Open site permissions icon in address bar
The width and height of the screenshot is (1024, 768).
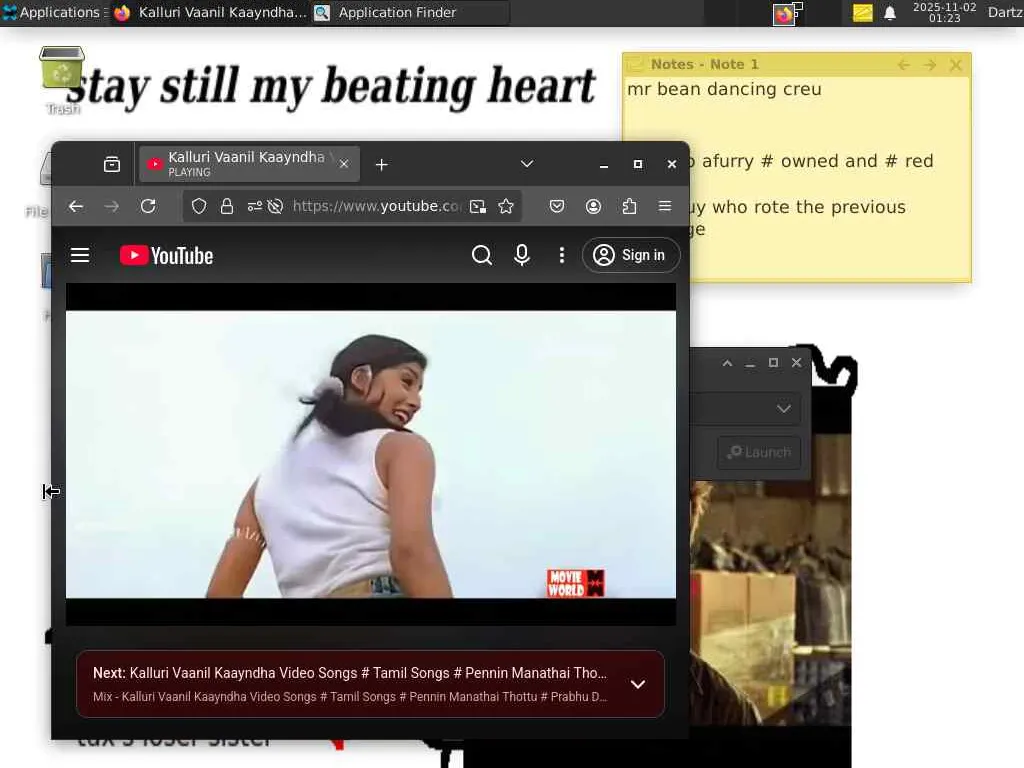tap(255, 206)
